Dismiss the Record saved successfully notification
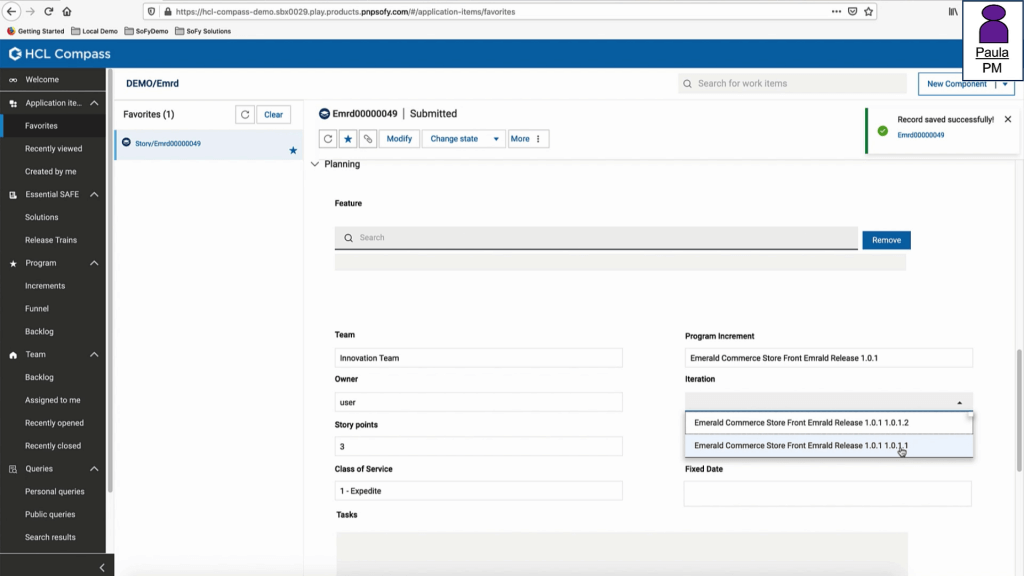Viewport: 1024px width, 576px height. [x=1007, y=119]
